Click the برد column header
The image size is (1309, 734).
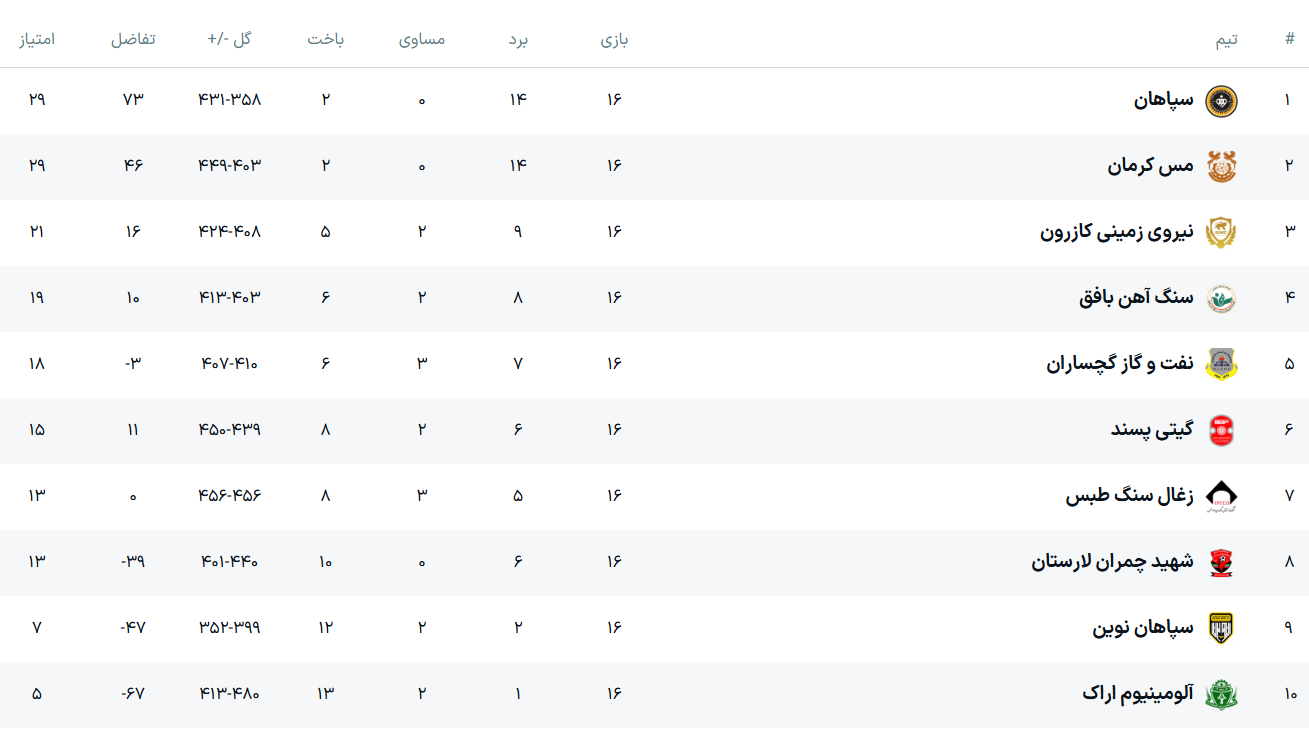point(518,39)
